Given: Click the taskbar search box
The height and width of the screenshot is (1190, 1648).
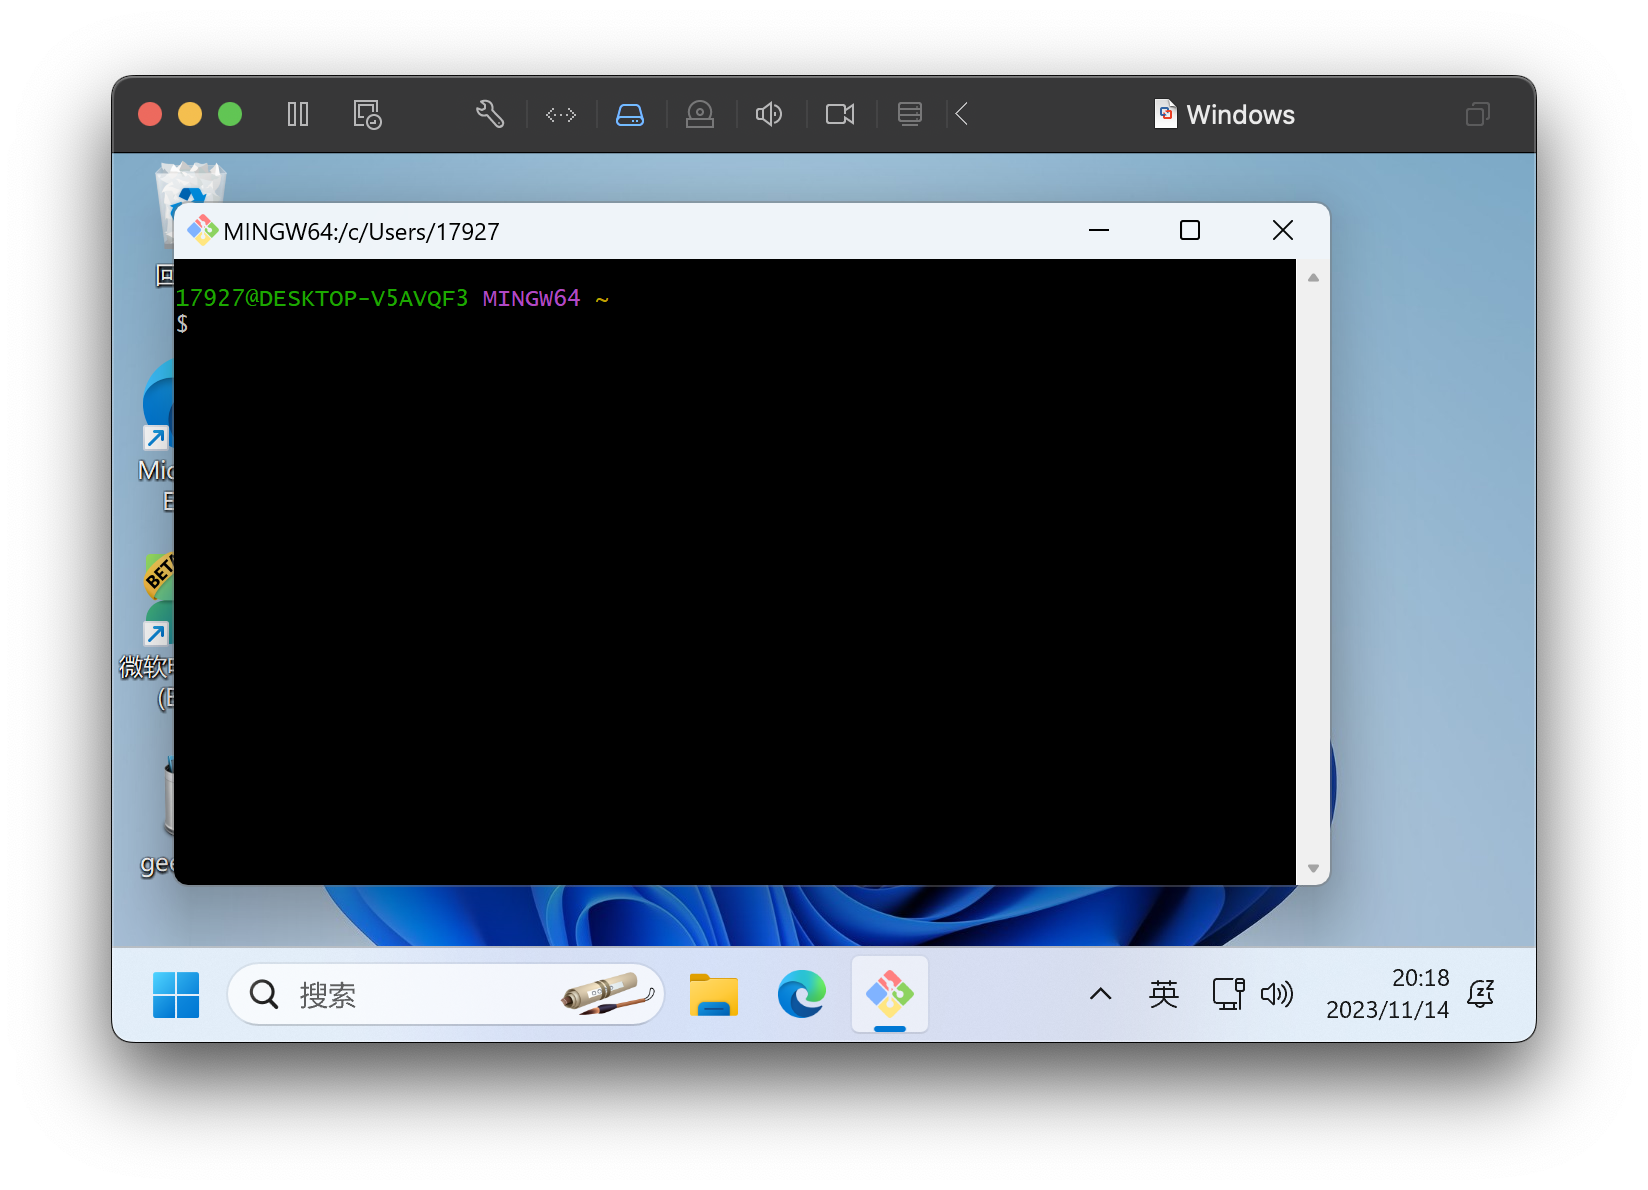Looking at the screenshot, I should [446, 995].
